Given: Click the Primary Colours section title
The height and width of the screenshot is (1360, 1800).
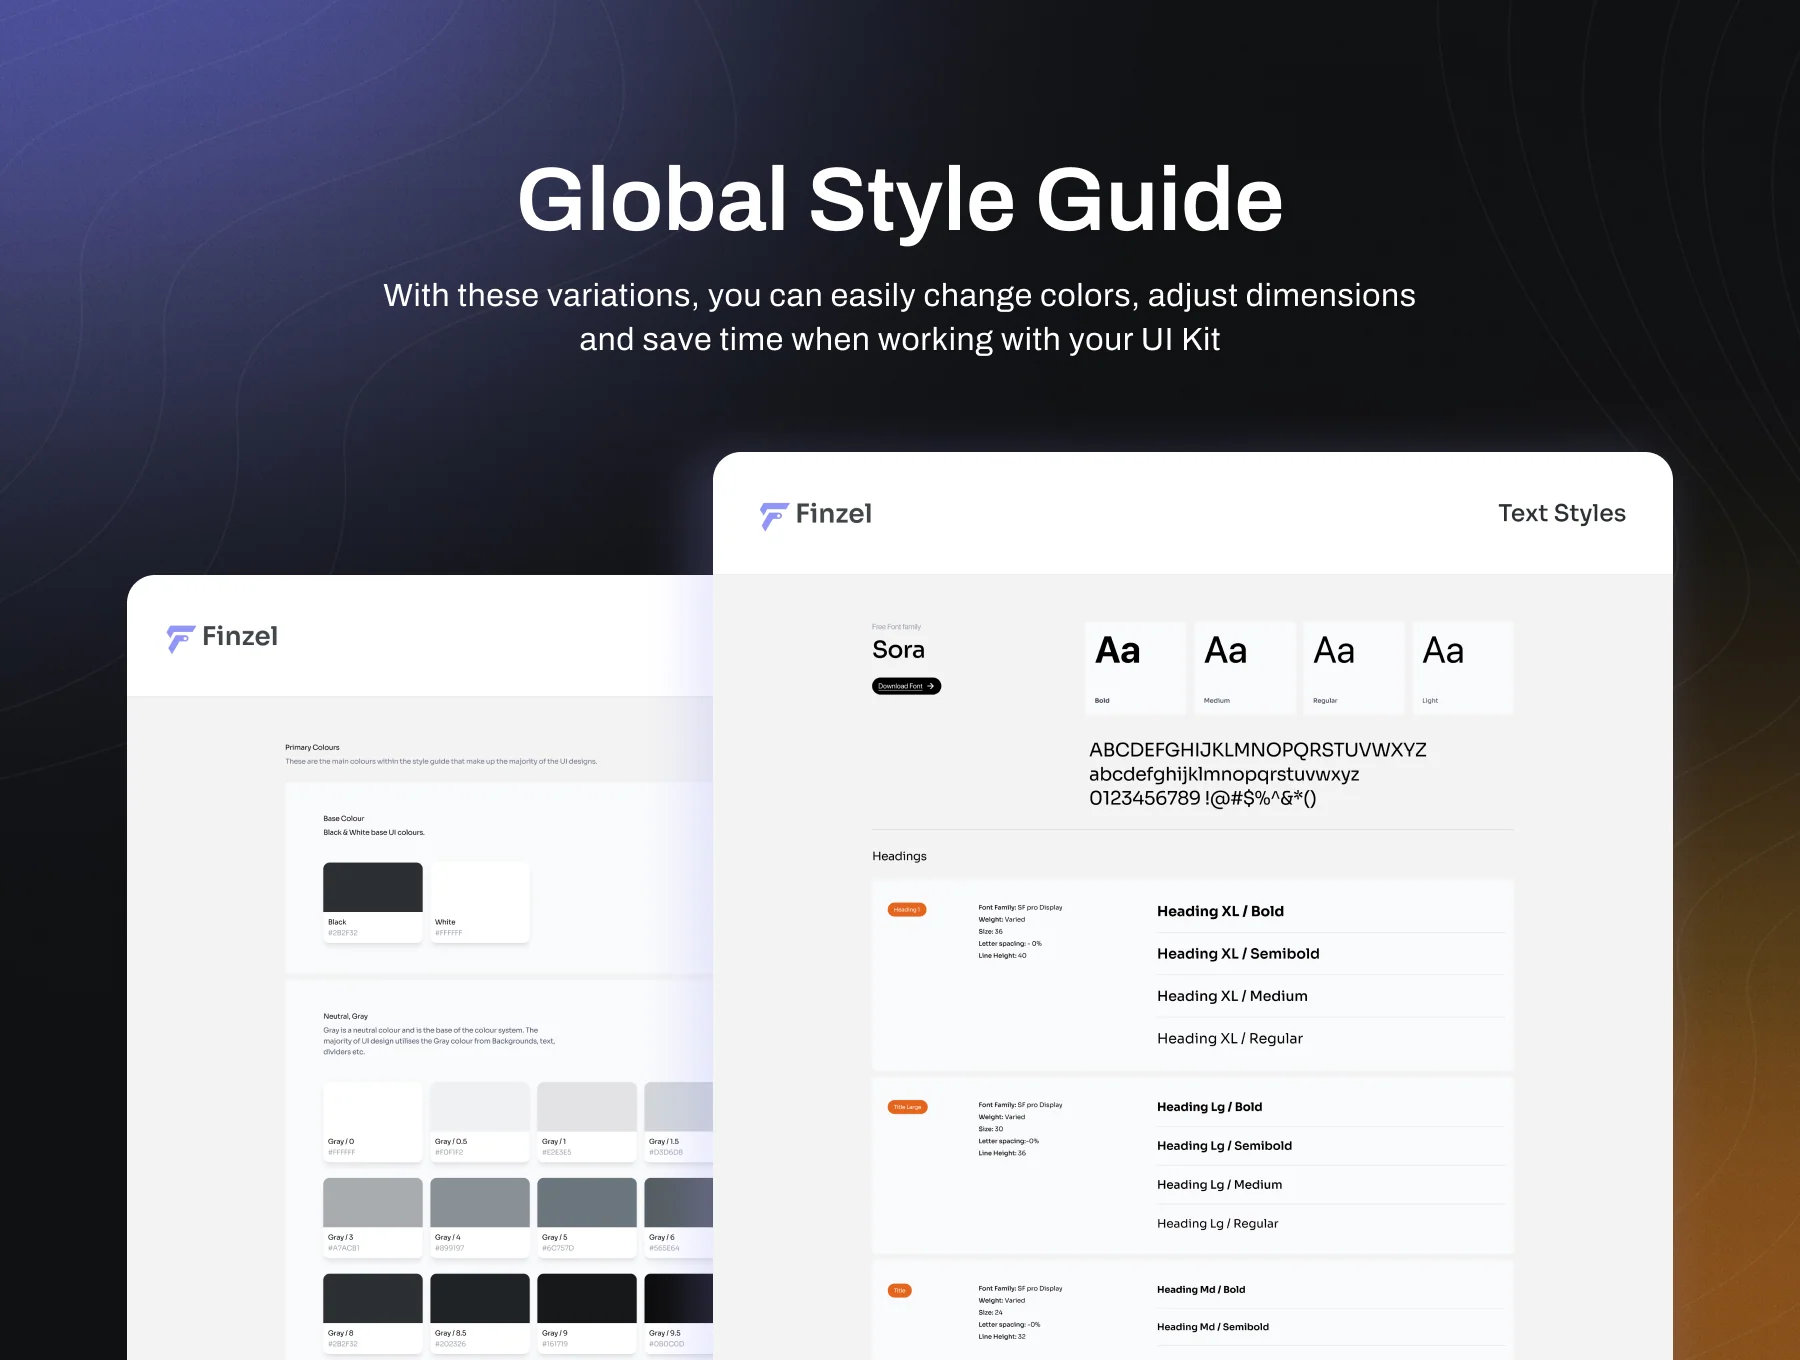Looking at the screenshot, I should (312, 747).
